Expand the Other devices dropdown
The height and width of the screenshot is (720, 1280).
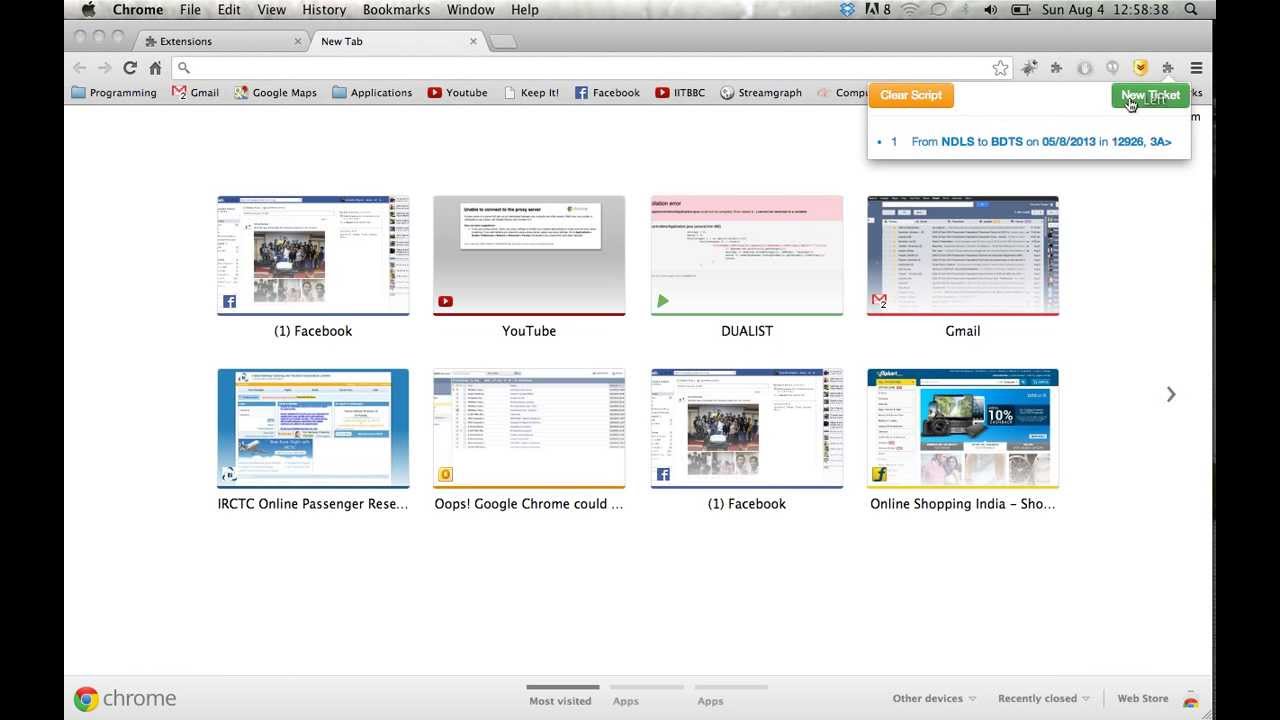pos(934,699)
